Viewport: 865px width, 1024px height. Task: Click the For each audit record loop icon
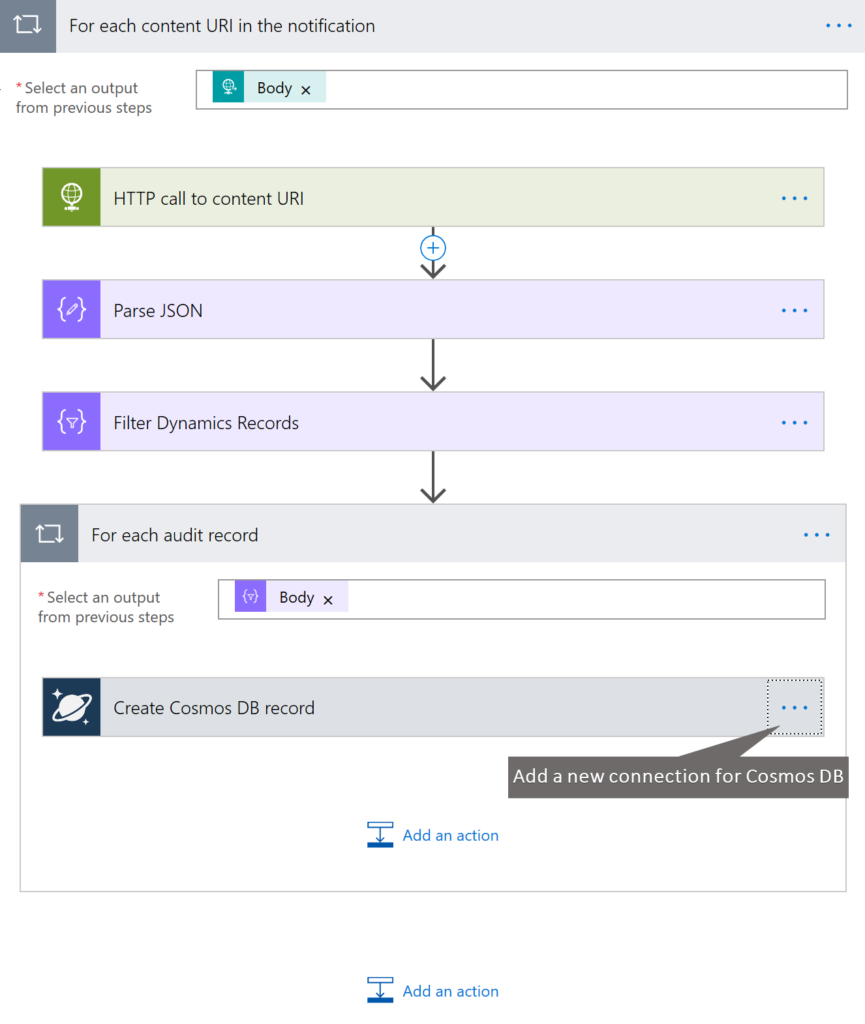coord(48,534)
